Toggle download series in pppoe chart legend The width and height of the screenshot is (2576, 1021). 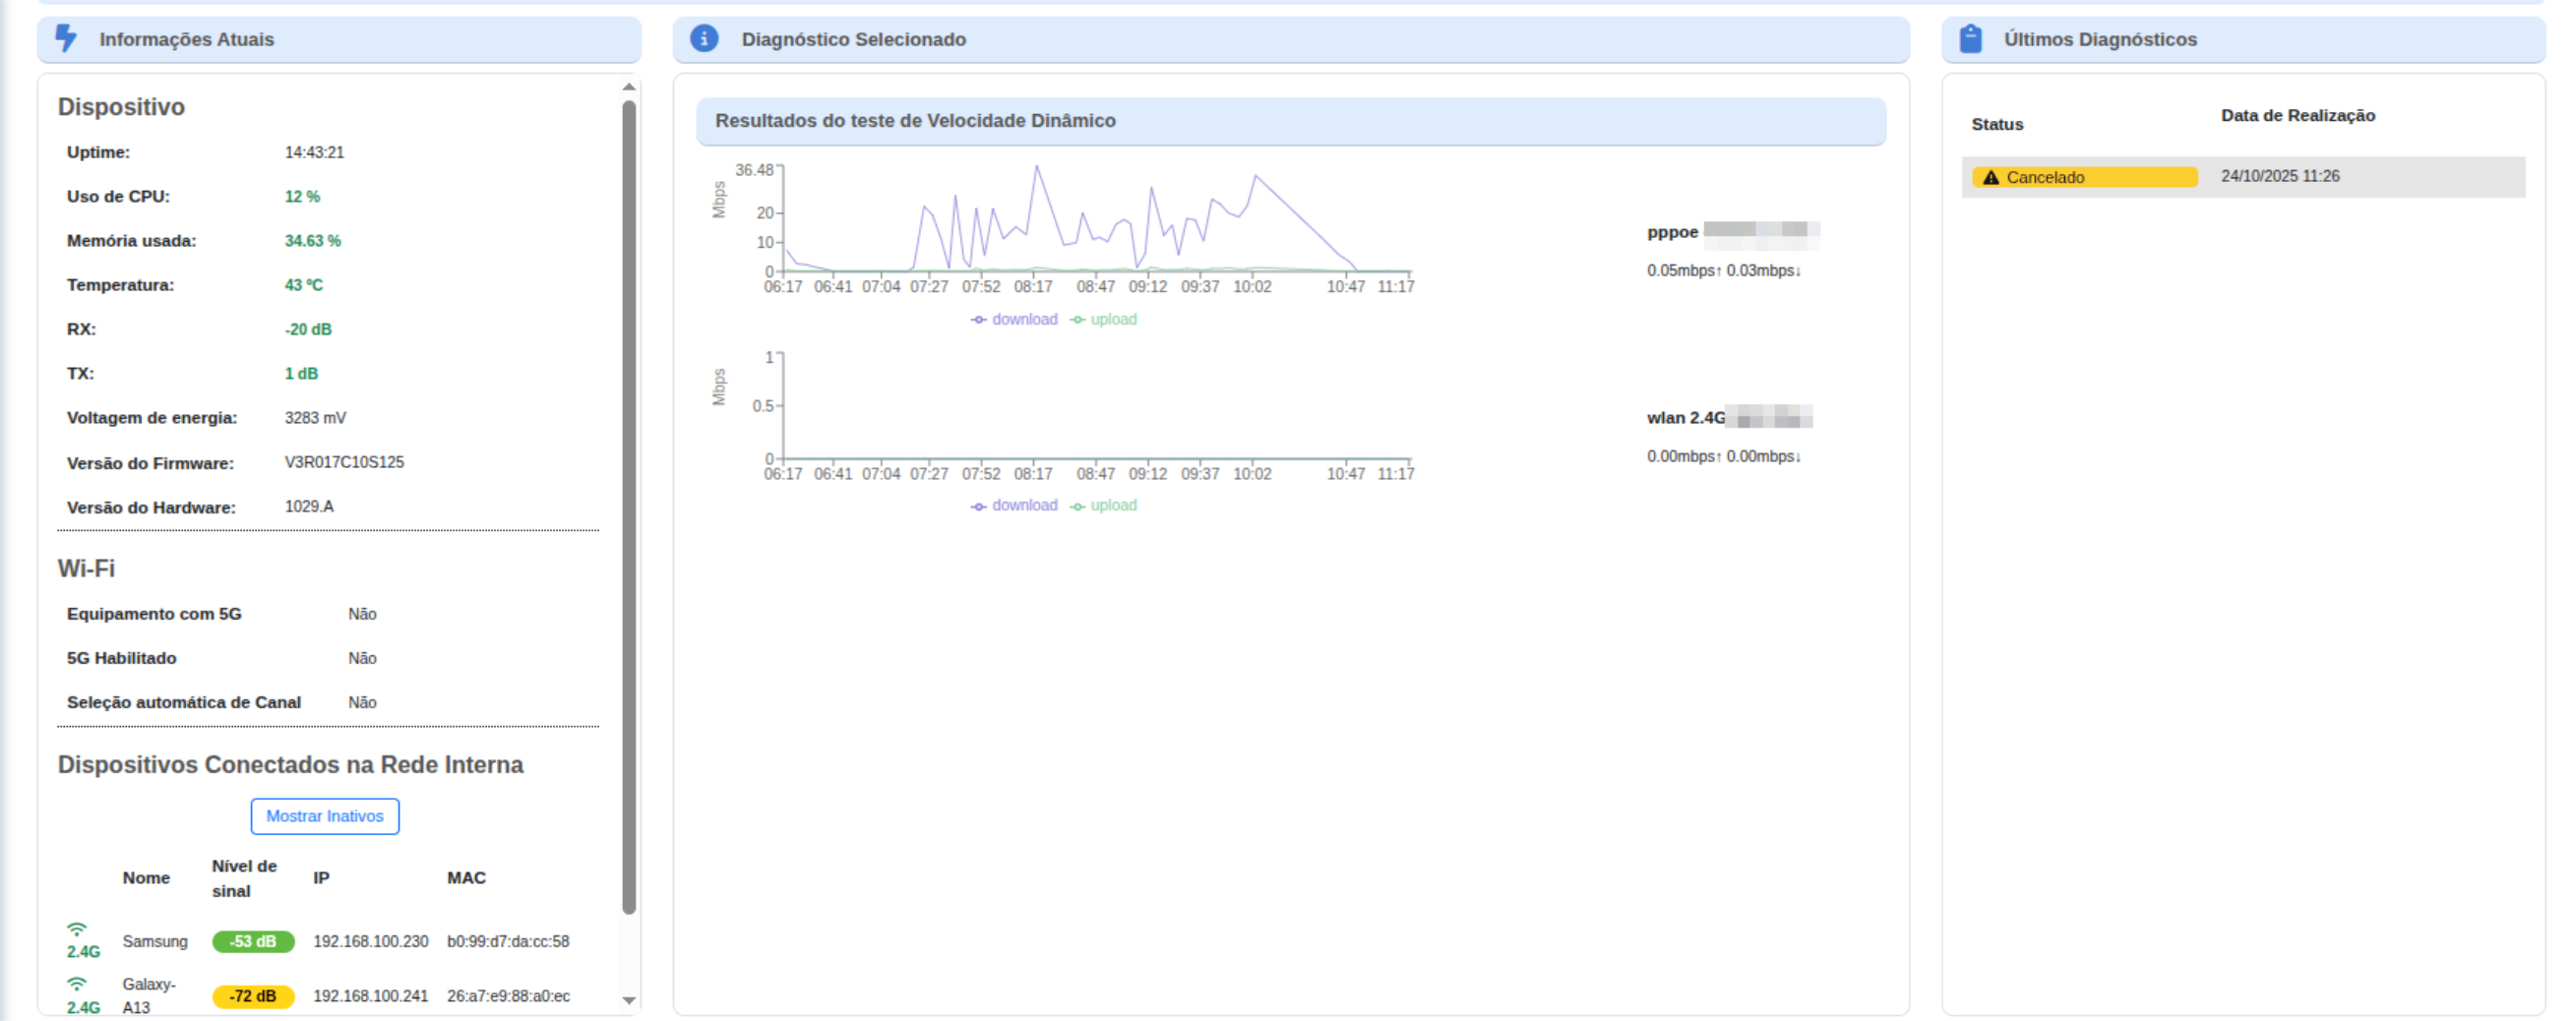tap(1014, 319)
